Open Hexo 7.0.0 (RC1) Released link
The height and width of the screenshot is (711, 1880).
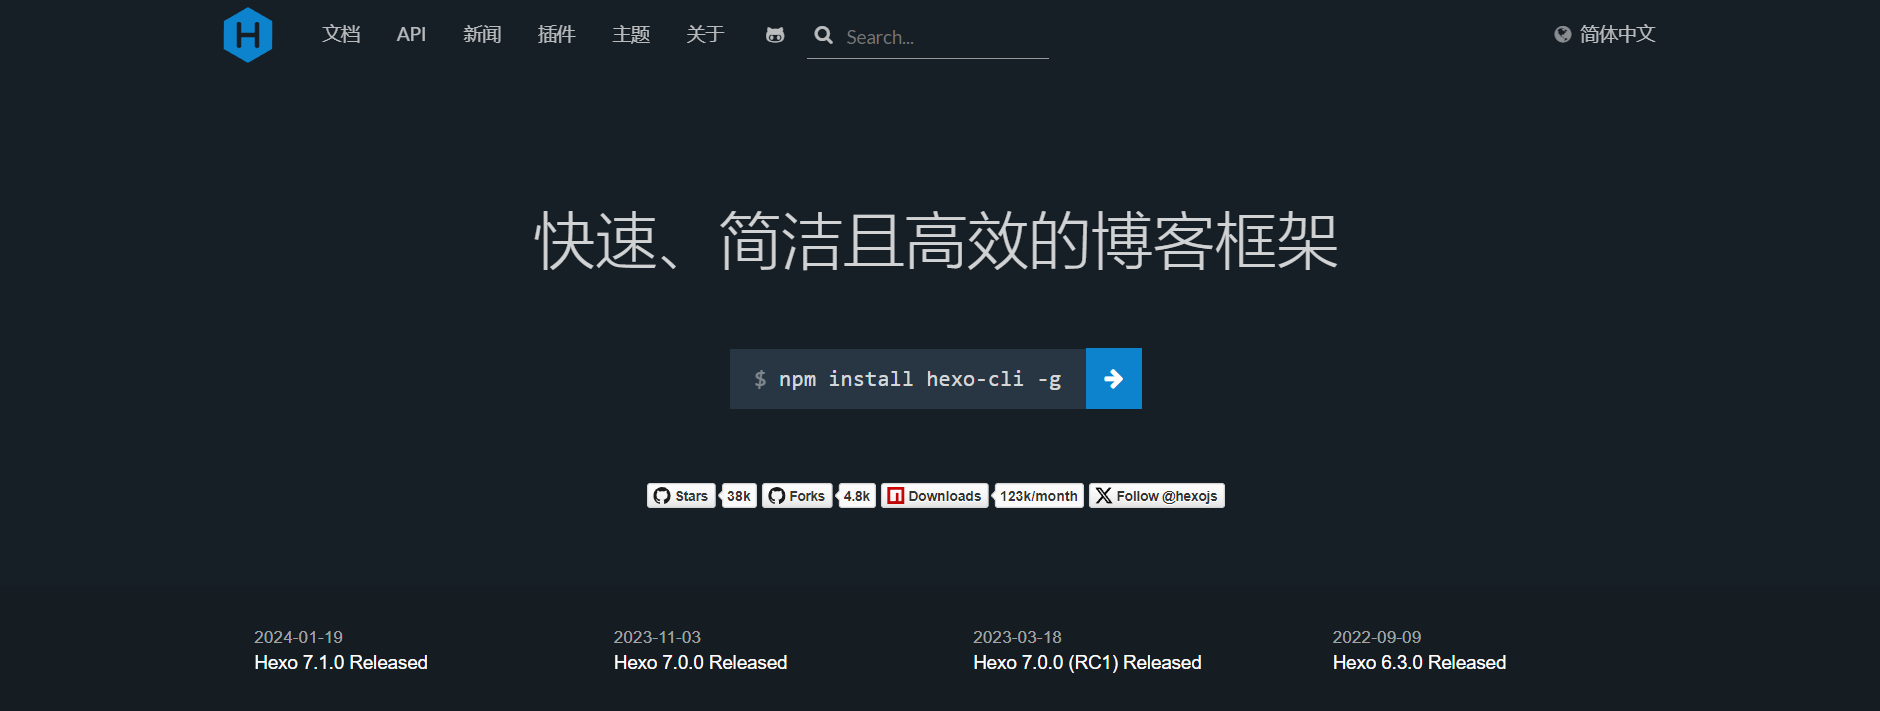pos(1087,663)
